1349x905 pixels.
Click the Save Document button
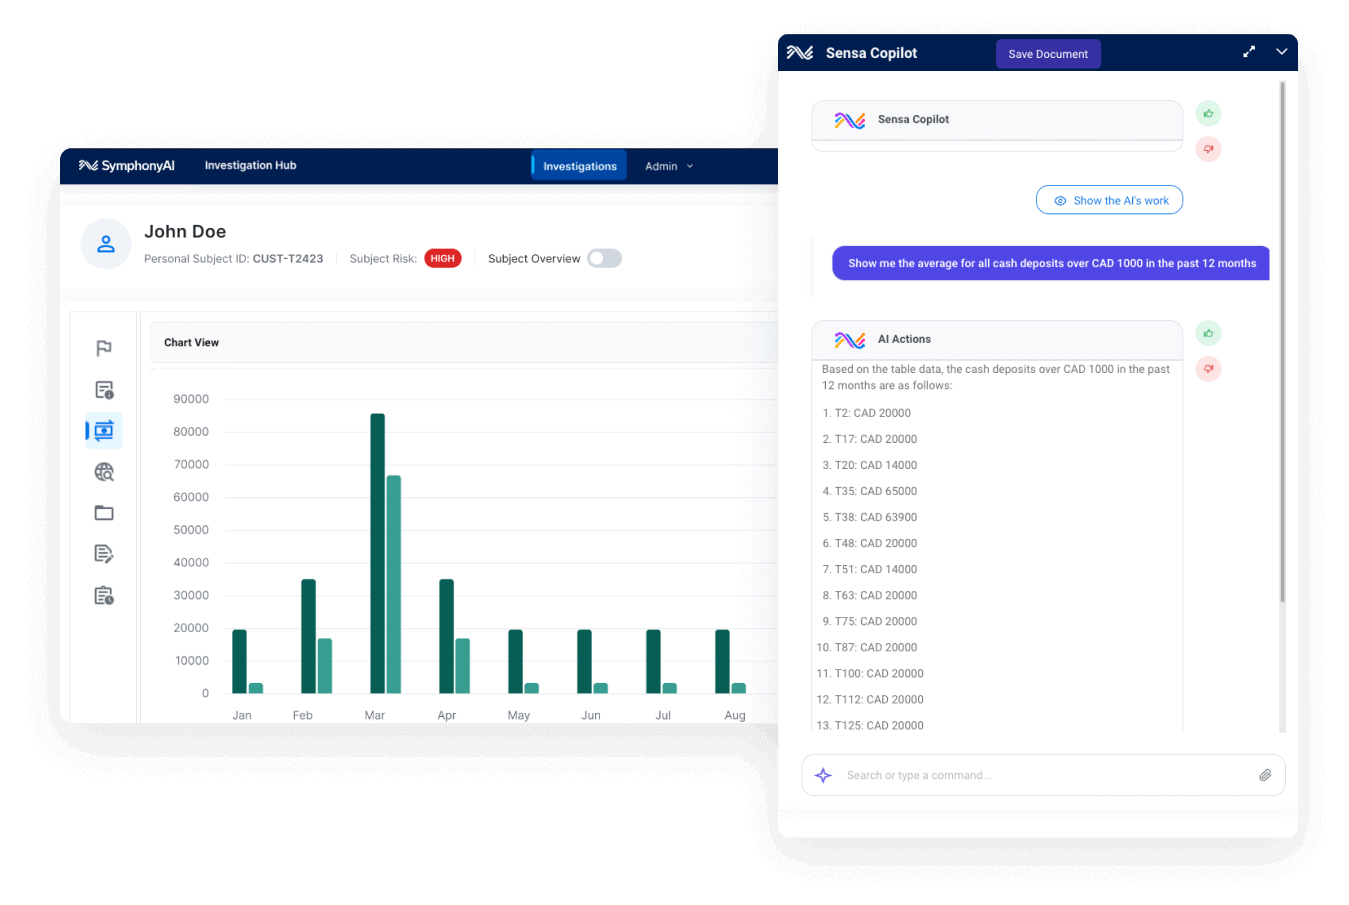click(x=1048, y=54)
